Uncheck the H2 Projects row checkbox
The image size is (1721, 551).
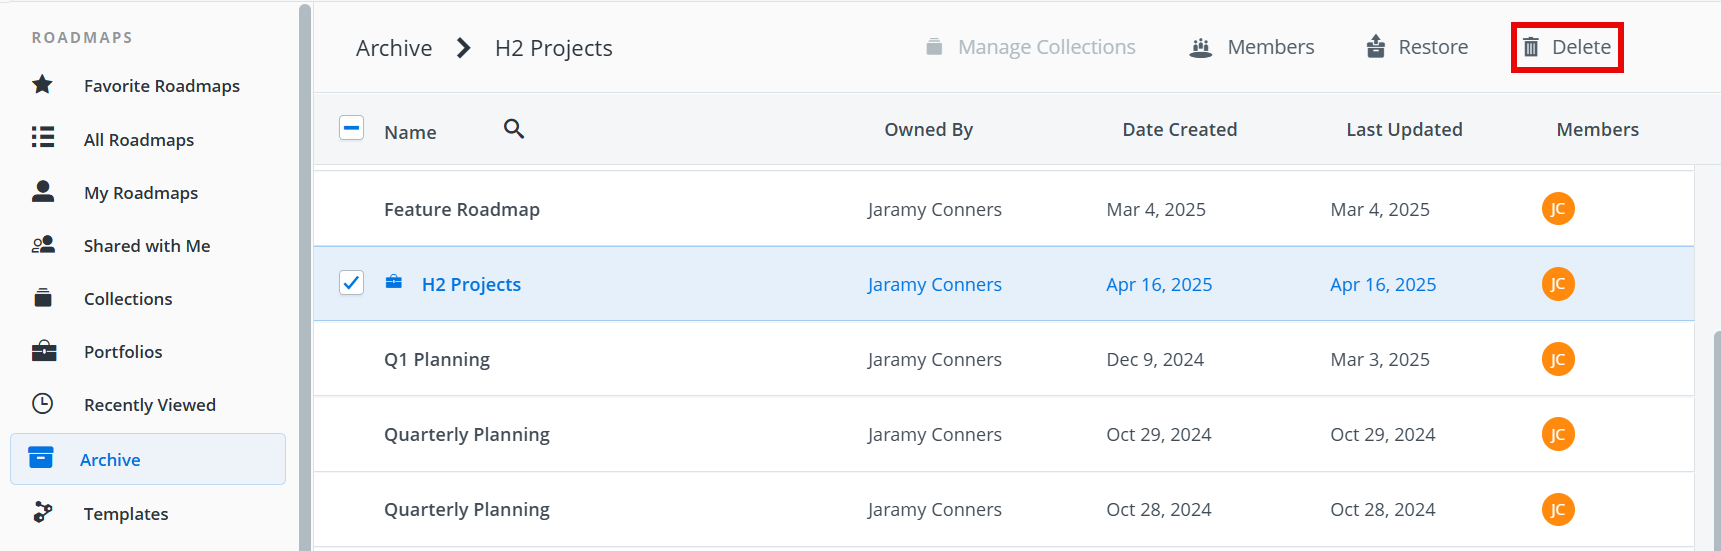click(351, 283)
